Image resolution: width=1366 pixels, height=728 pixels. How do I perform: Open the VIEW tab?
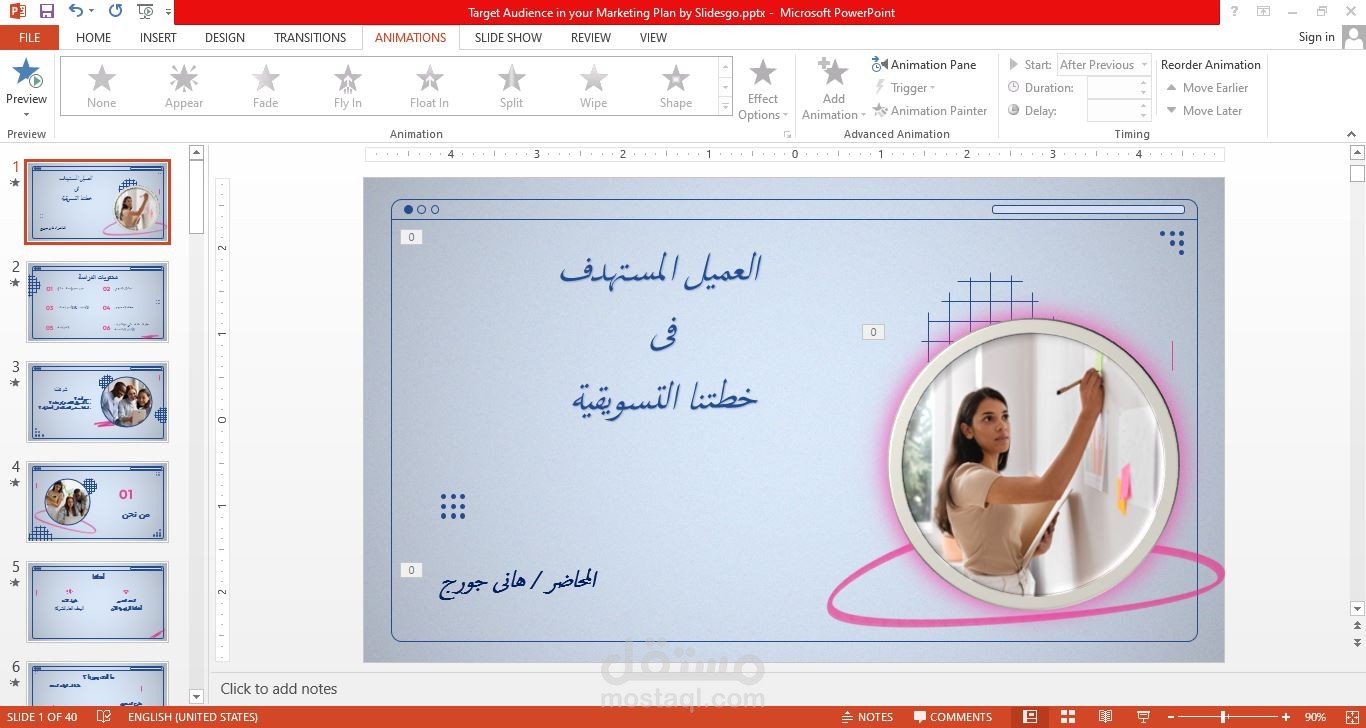pos(653,38)
